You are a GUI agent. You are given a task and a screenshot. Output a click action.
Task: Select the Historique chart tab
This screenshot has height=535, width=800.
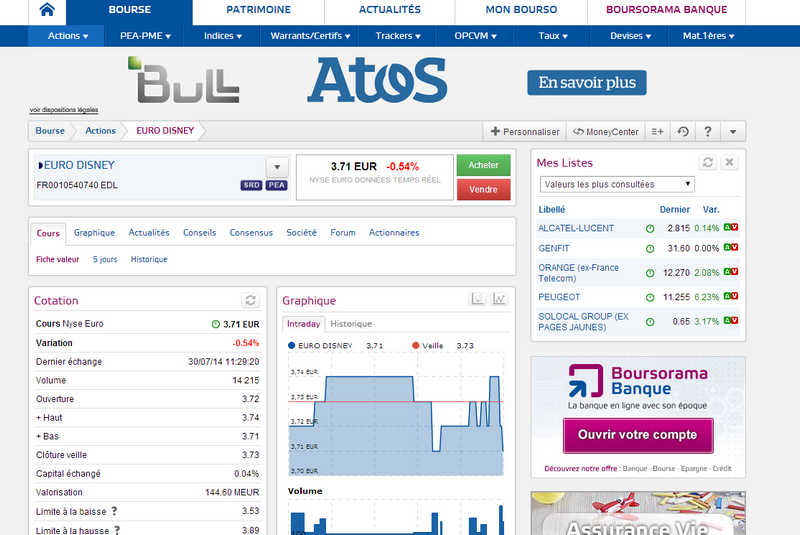[x=351, y=324]
